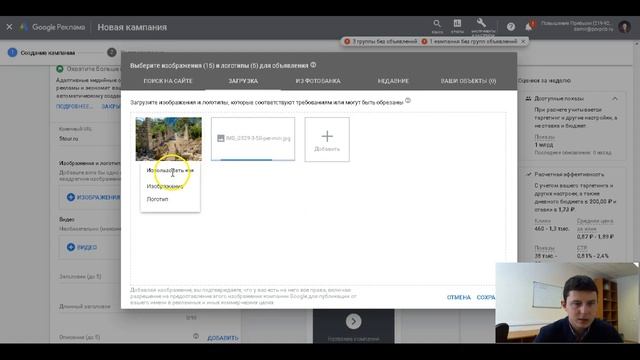Switch to 'Поиск на сайте' tab

point(168,81)
